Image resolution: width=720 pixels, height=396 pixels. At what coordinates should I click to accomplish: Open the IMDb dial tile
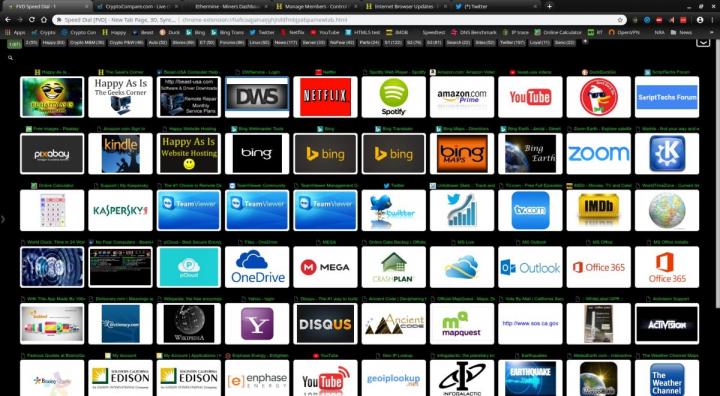tap(598, 210)
